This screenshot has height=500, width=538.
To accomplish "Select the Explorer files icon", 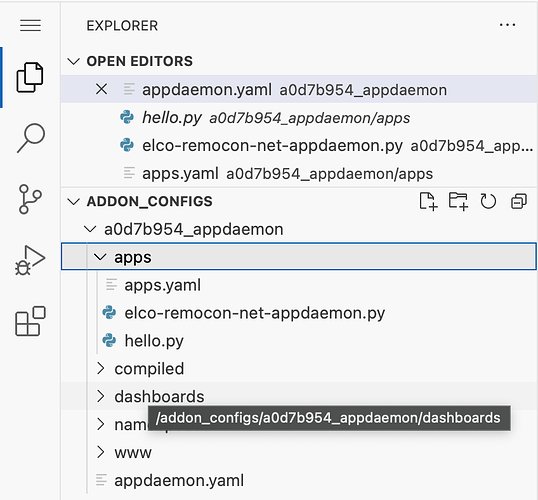I will pos(30,77).
